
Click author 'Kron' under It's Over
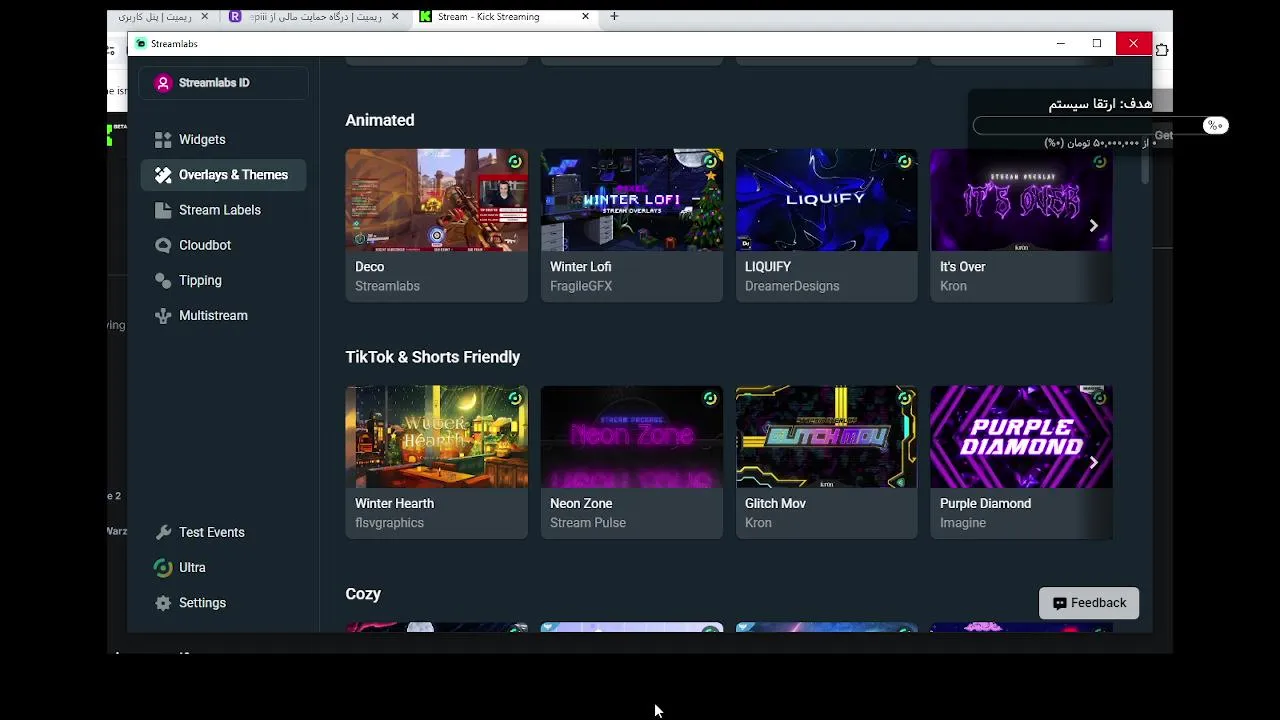[x=953, y=286]
